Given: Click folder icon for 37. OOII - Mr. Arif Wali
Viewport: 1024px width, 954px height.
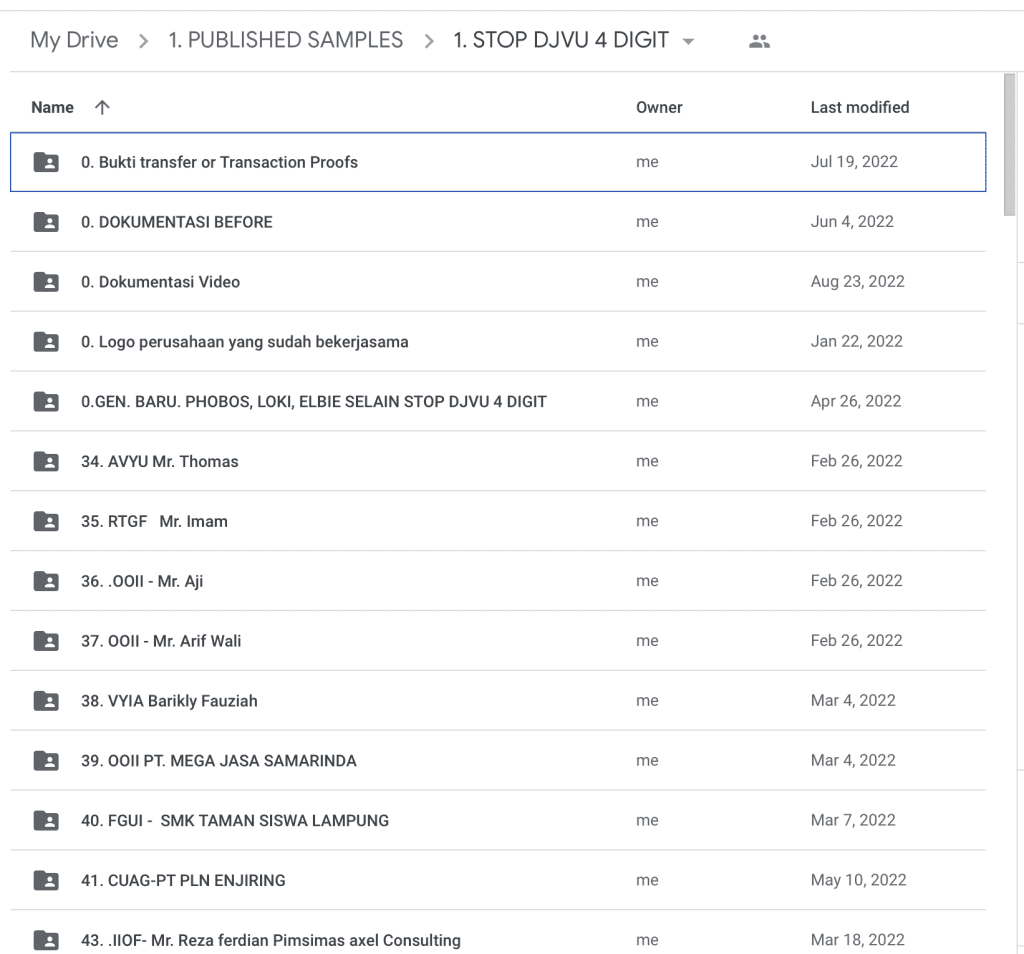Looking at the screenshot, I should click(46, 641).
